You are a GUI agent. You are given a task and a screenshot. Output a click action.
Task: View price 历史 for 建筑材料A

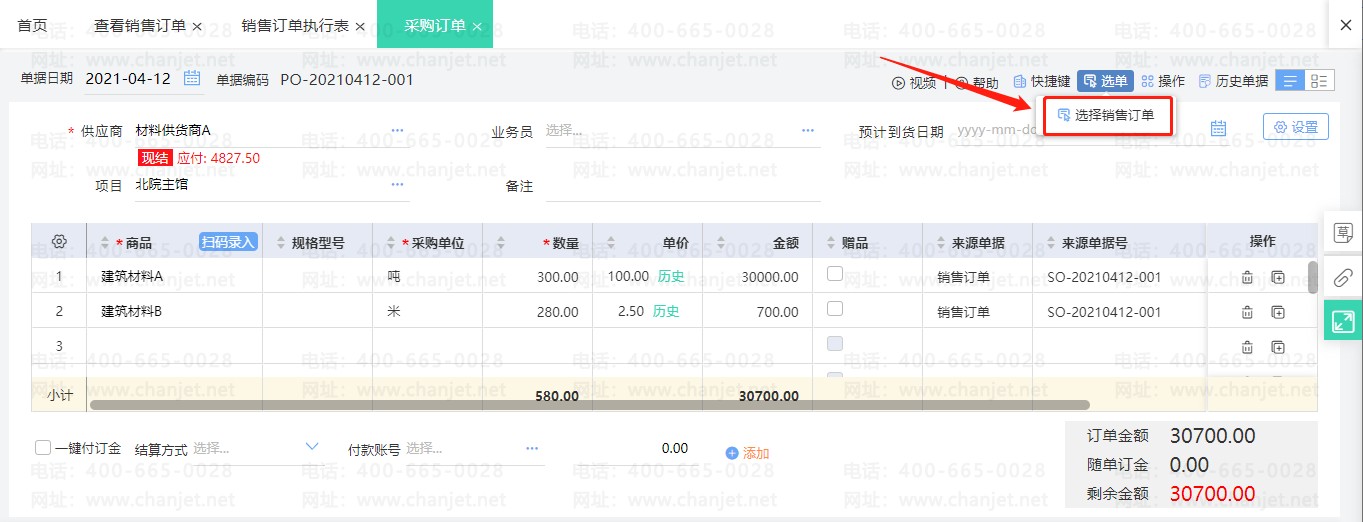[x=671, y=276]
